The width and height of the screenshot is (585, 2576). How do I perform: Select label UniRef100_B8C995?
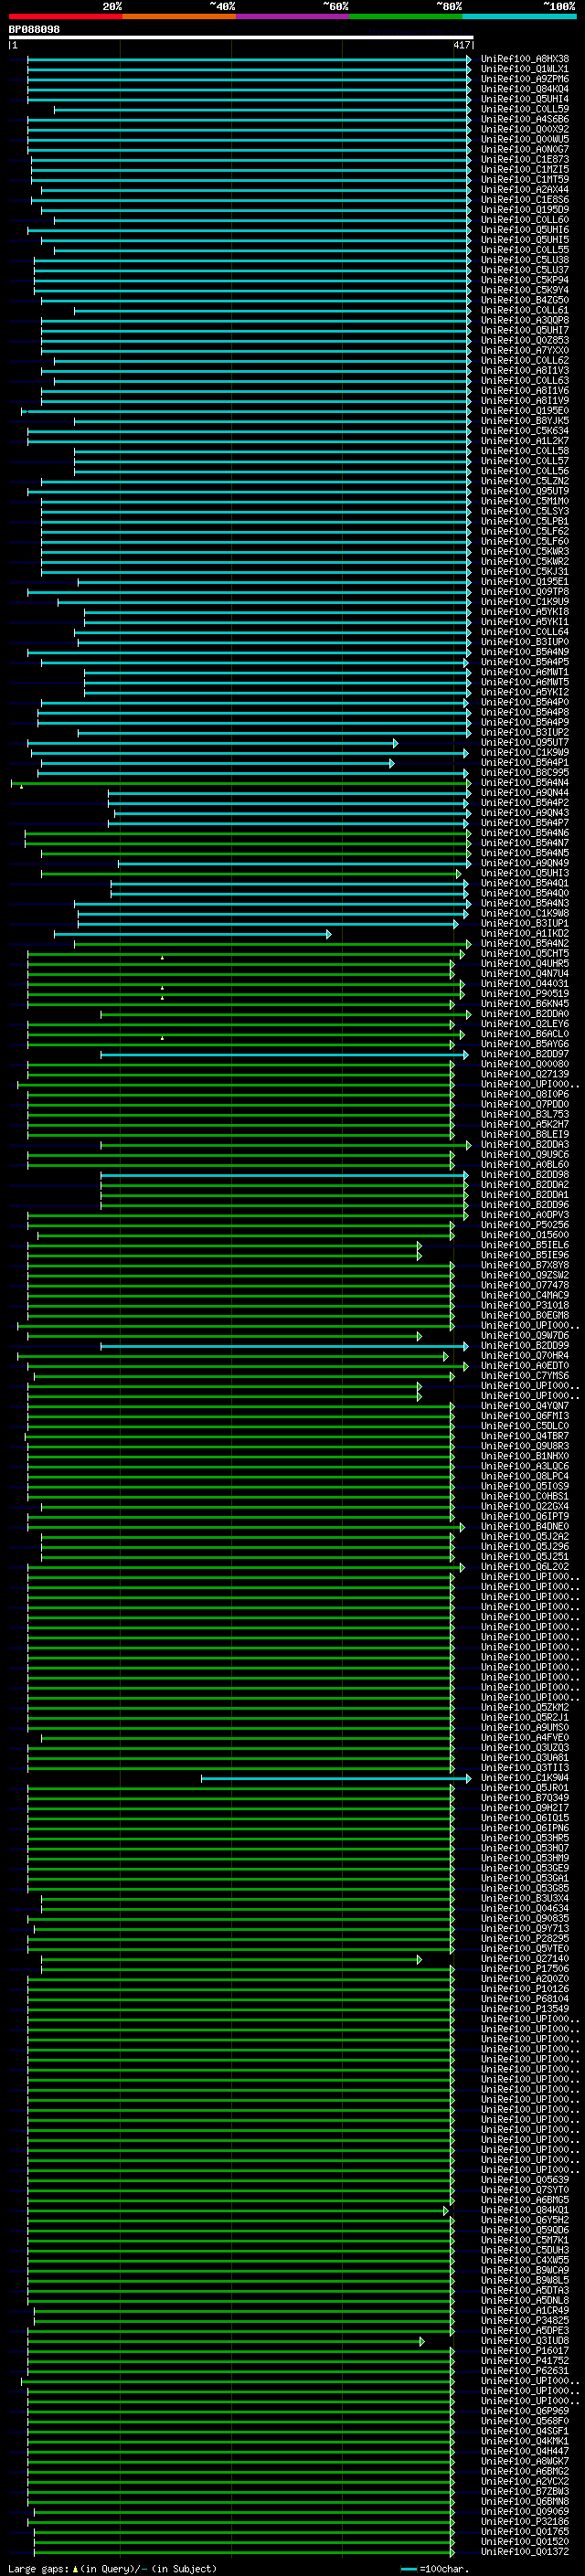[x=525, y=772]
